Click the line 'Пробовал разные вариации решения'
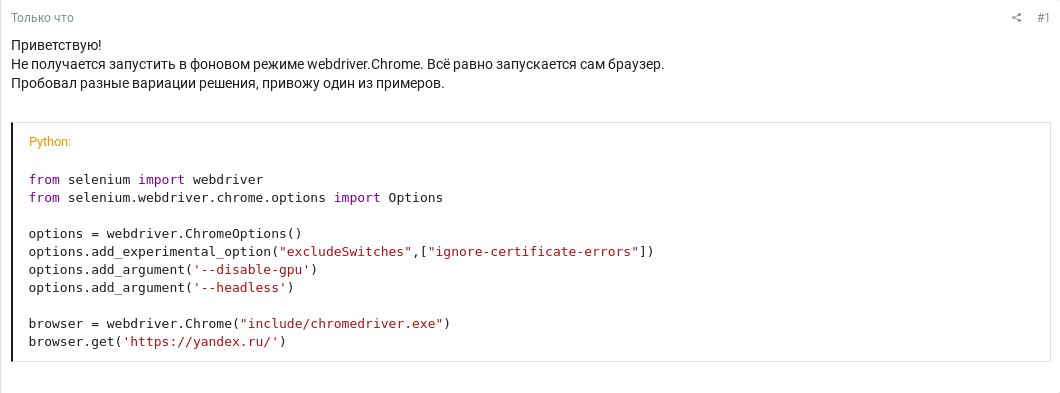The image size is (1060, 393). (x=228, y=85)
